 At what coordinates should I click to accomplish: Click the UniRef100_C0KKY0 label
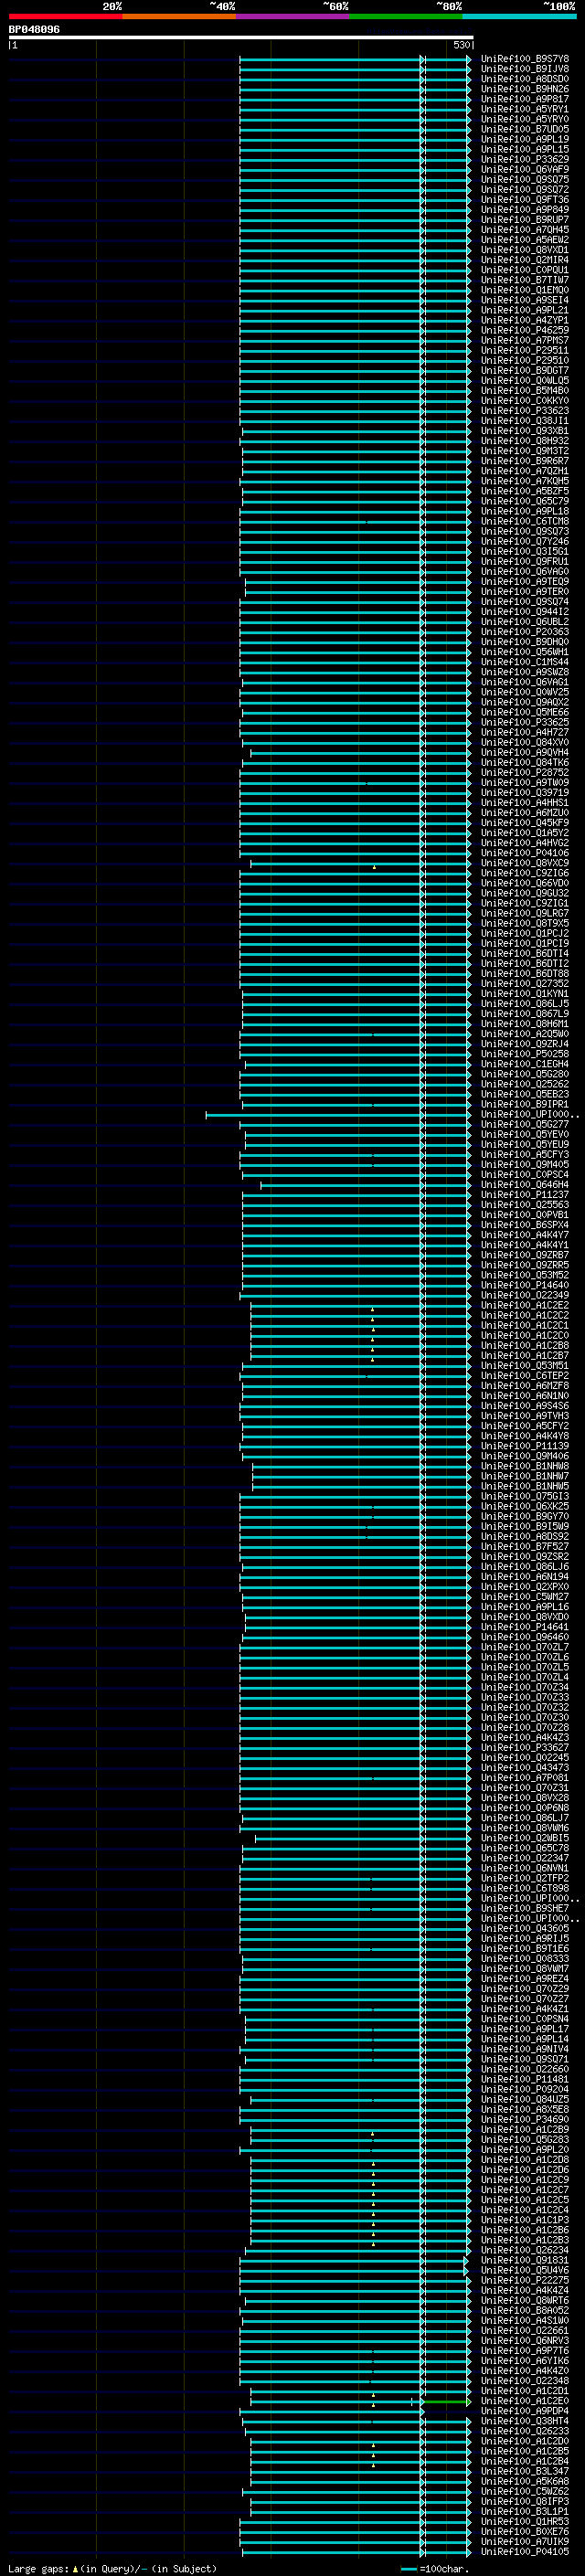[x=525, y=401]
